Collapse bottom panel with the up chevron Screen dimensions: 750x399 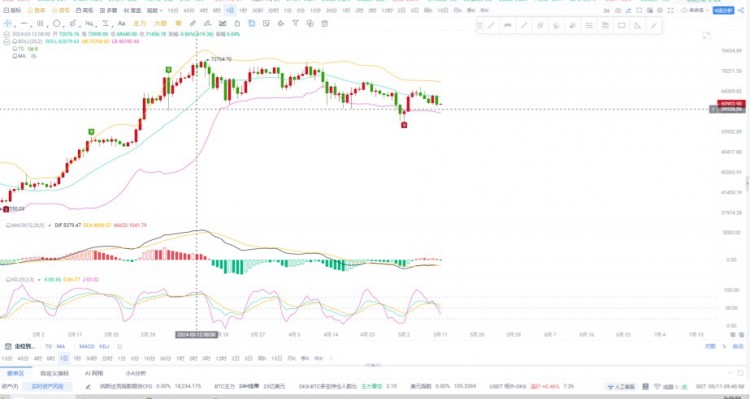(x=730, y=373)
